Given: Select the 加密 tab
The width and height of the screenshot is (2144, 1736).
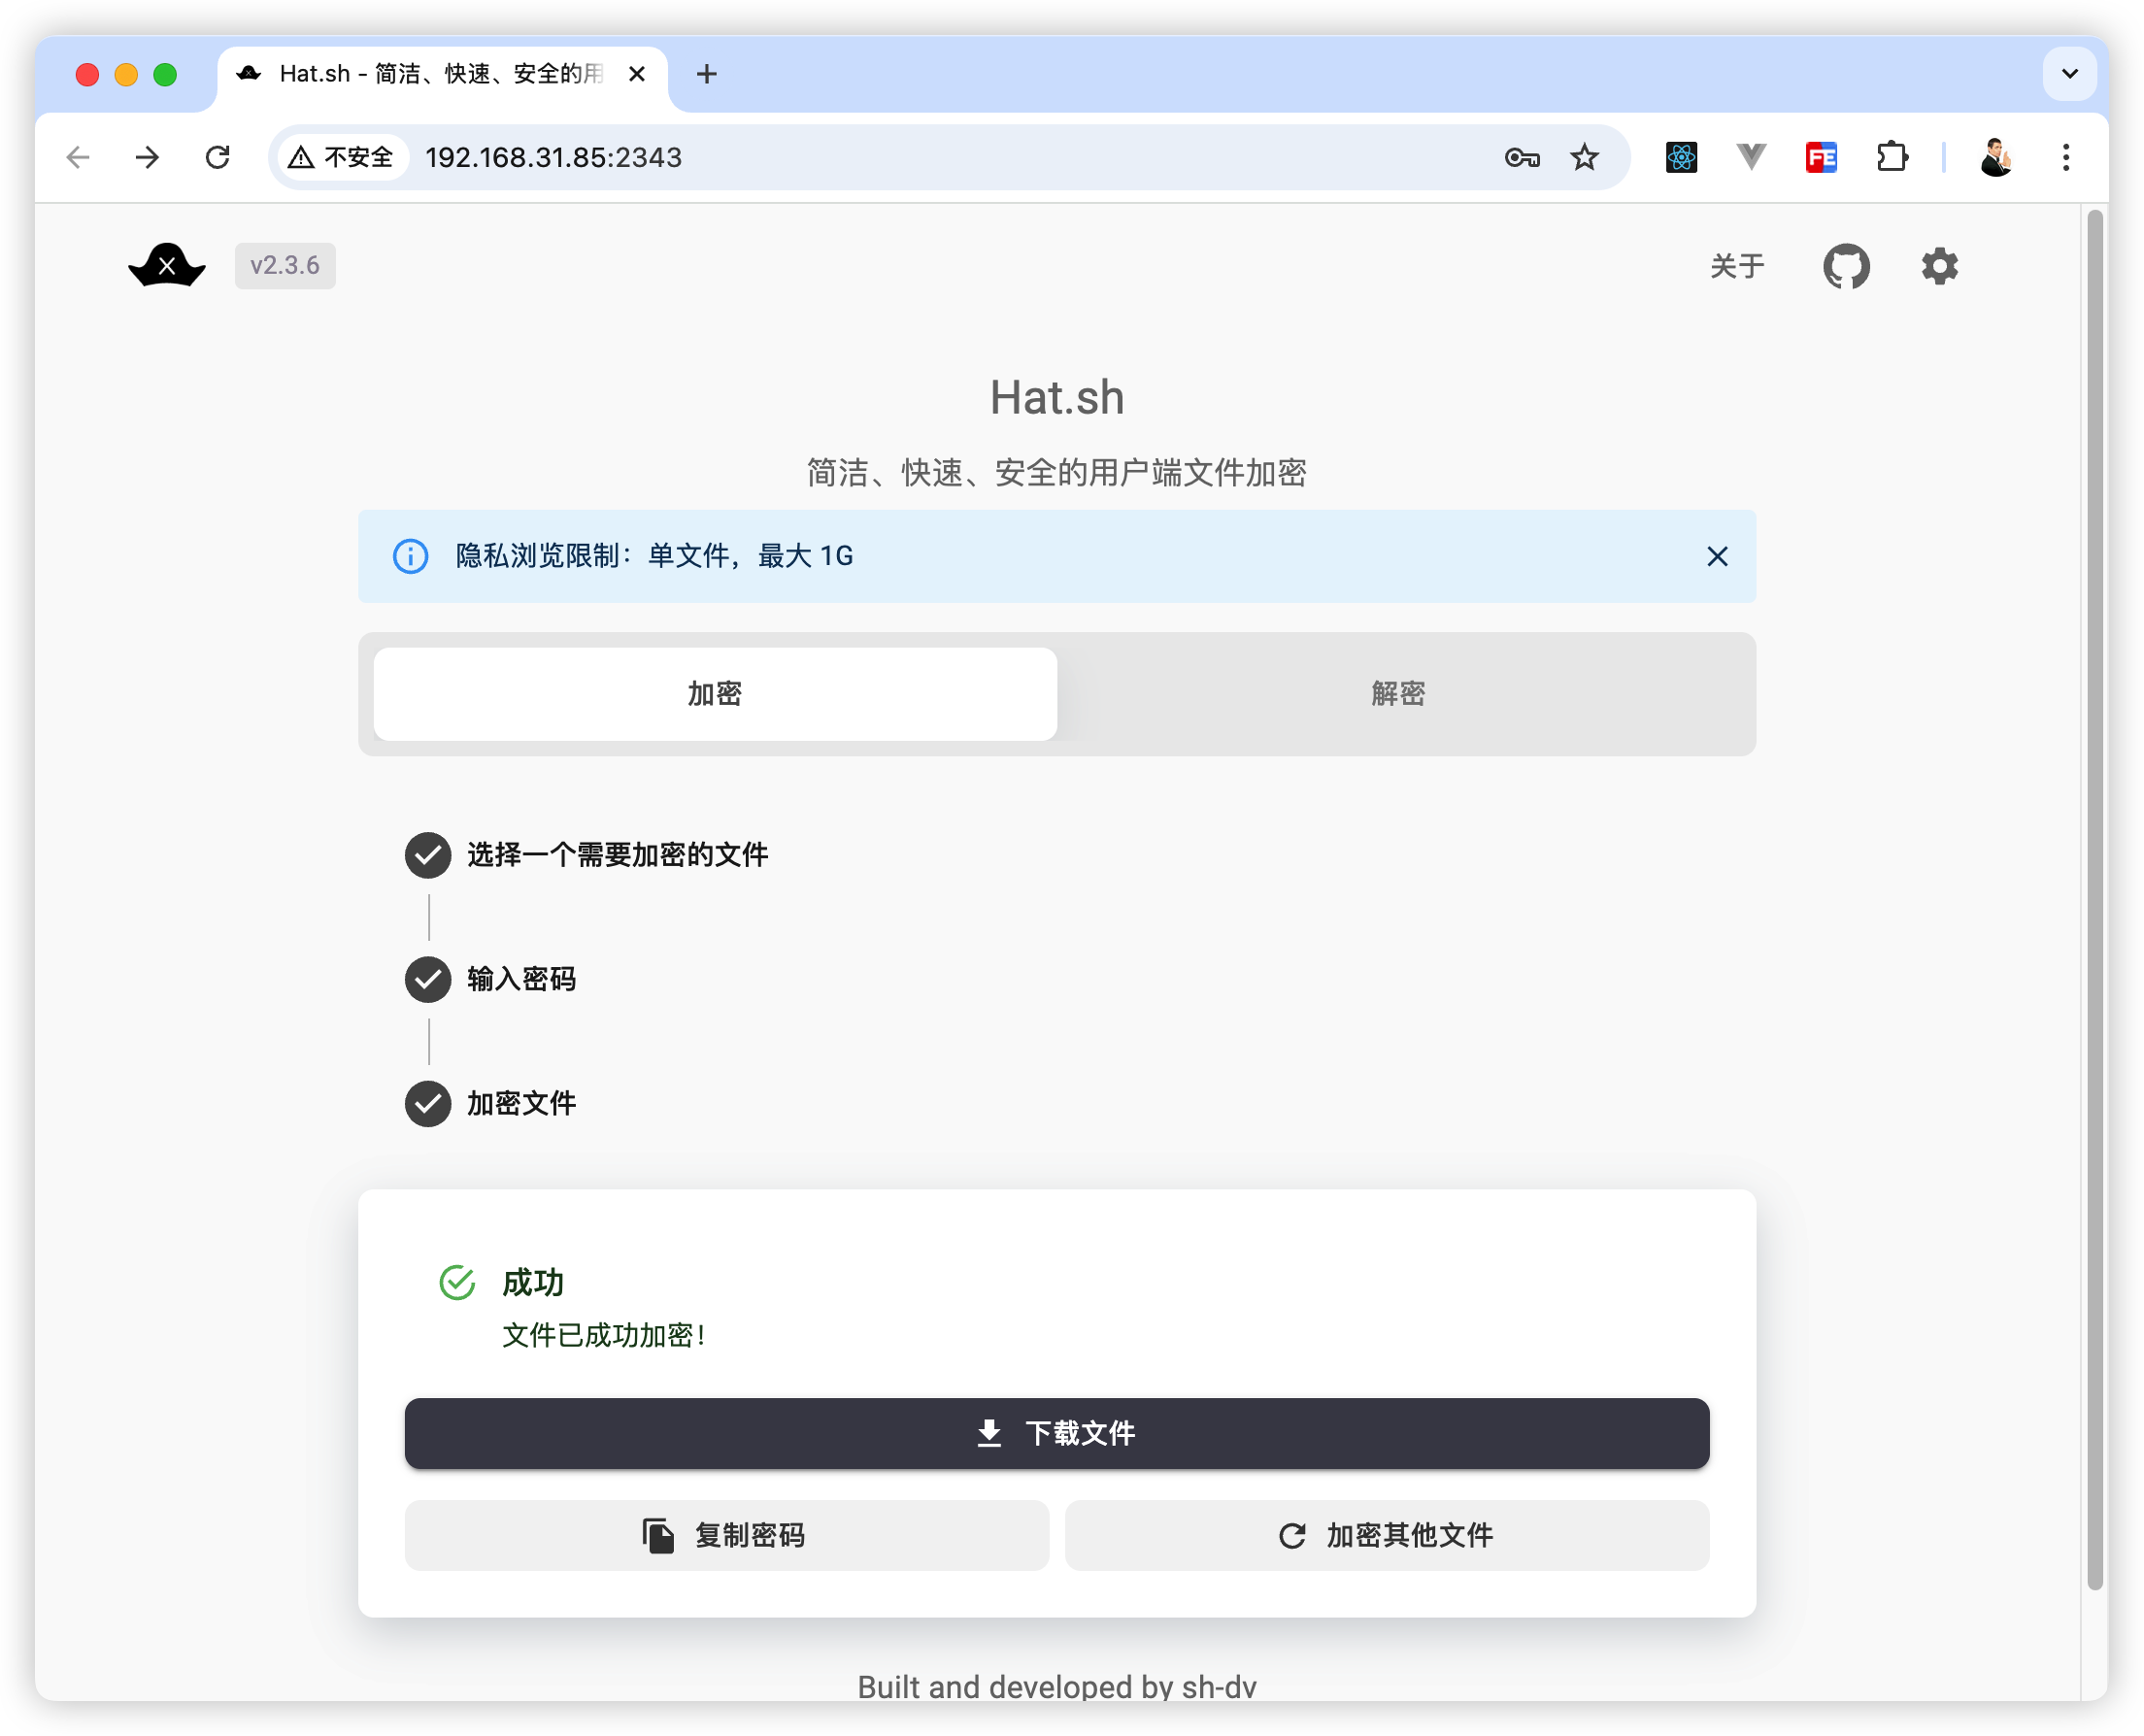Looking at the screenshot, I should coord(715,693).
